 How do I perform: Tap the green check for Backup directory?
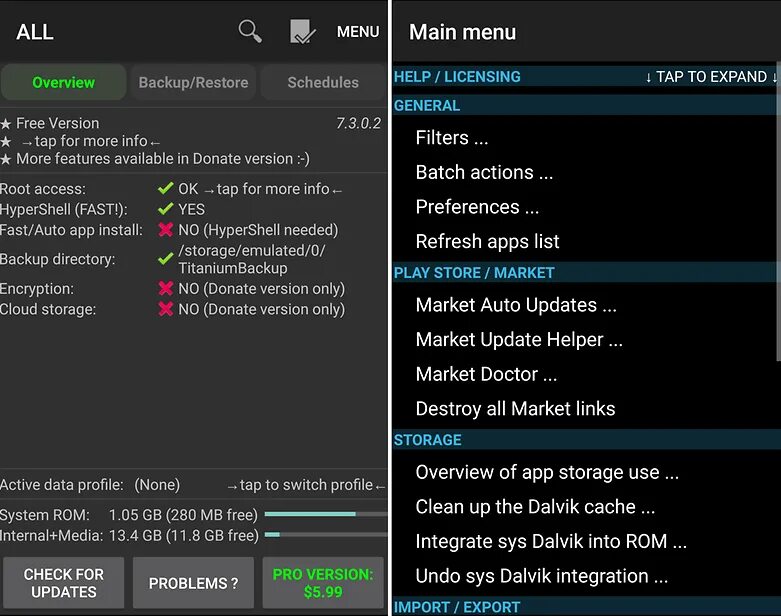[165, 259]
